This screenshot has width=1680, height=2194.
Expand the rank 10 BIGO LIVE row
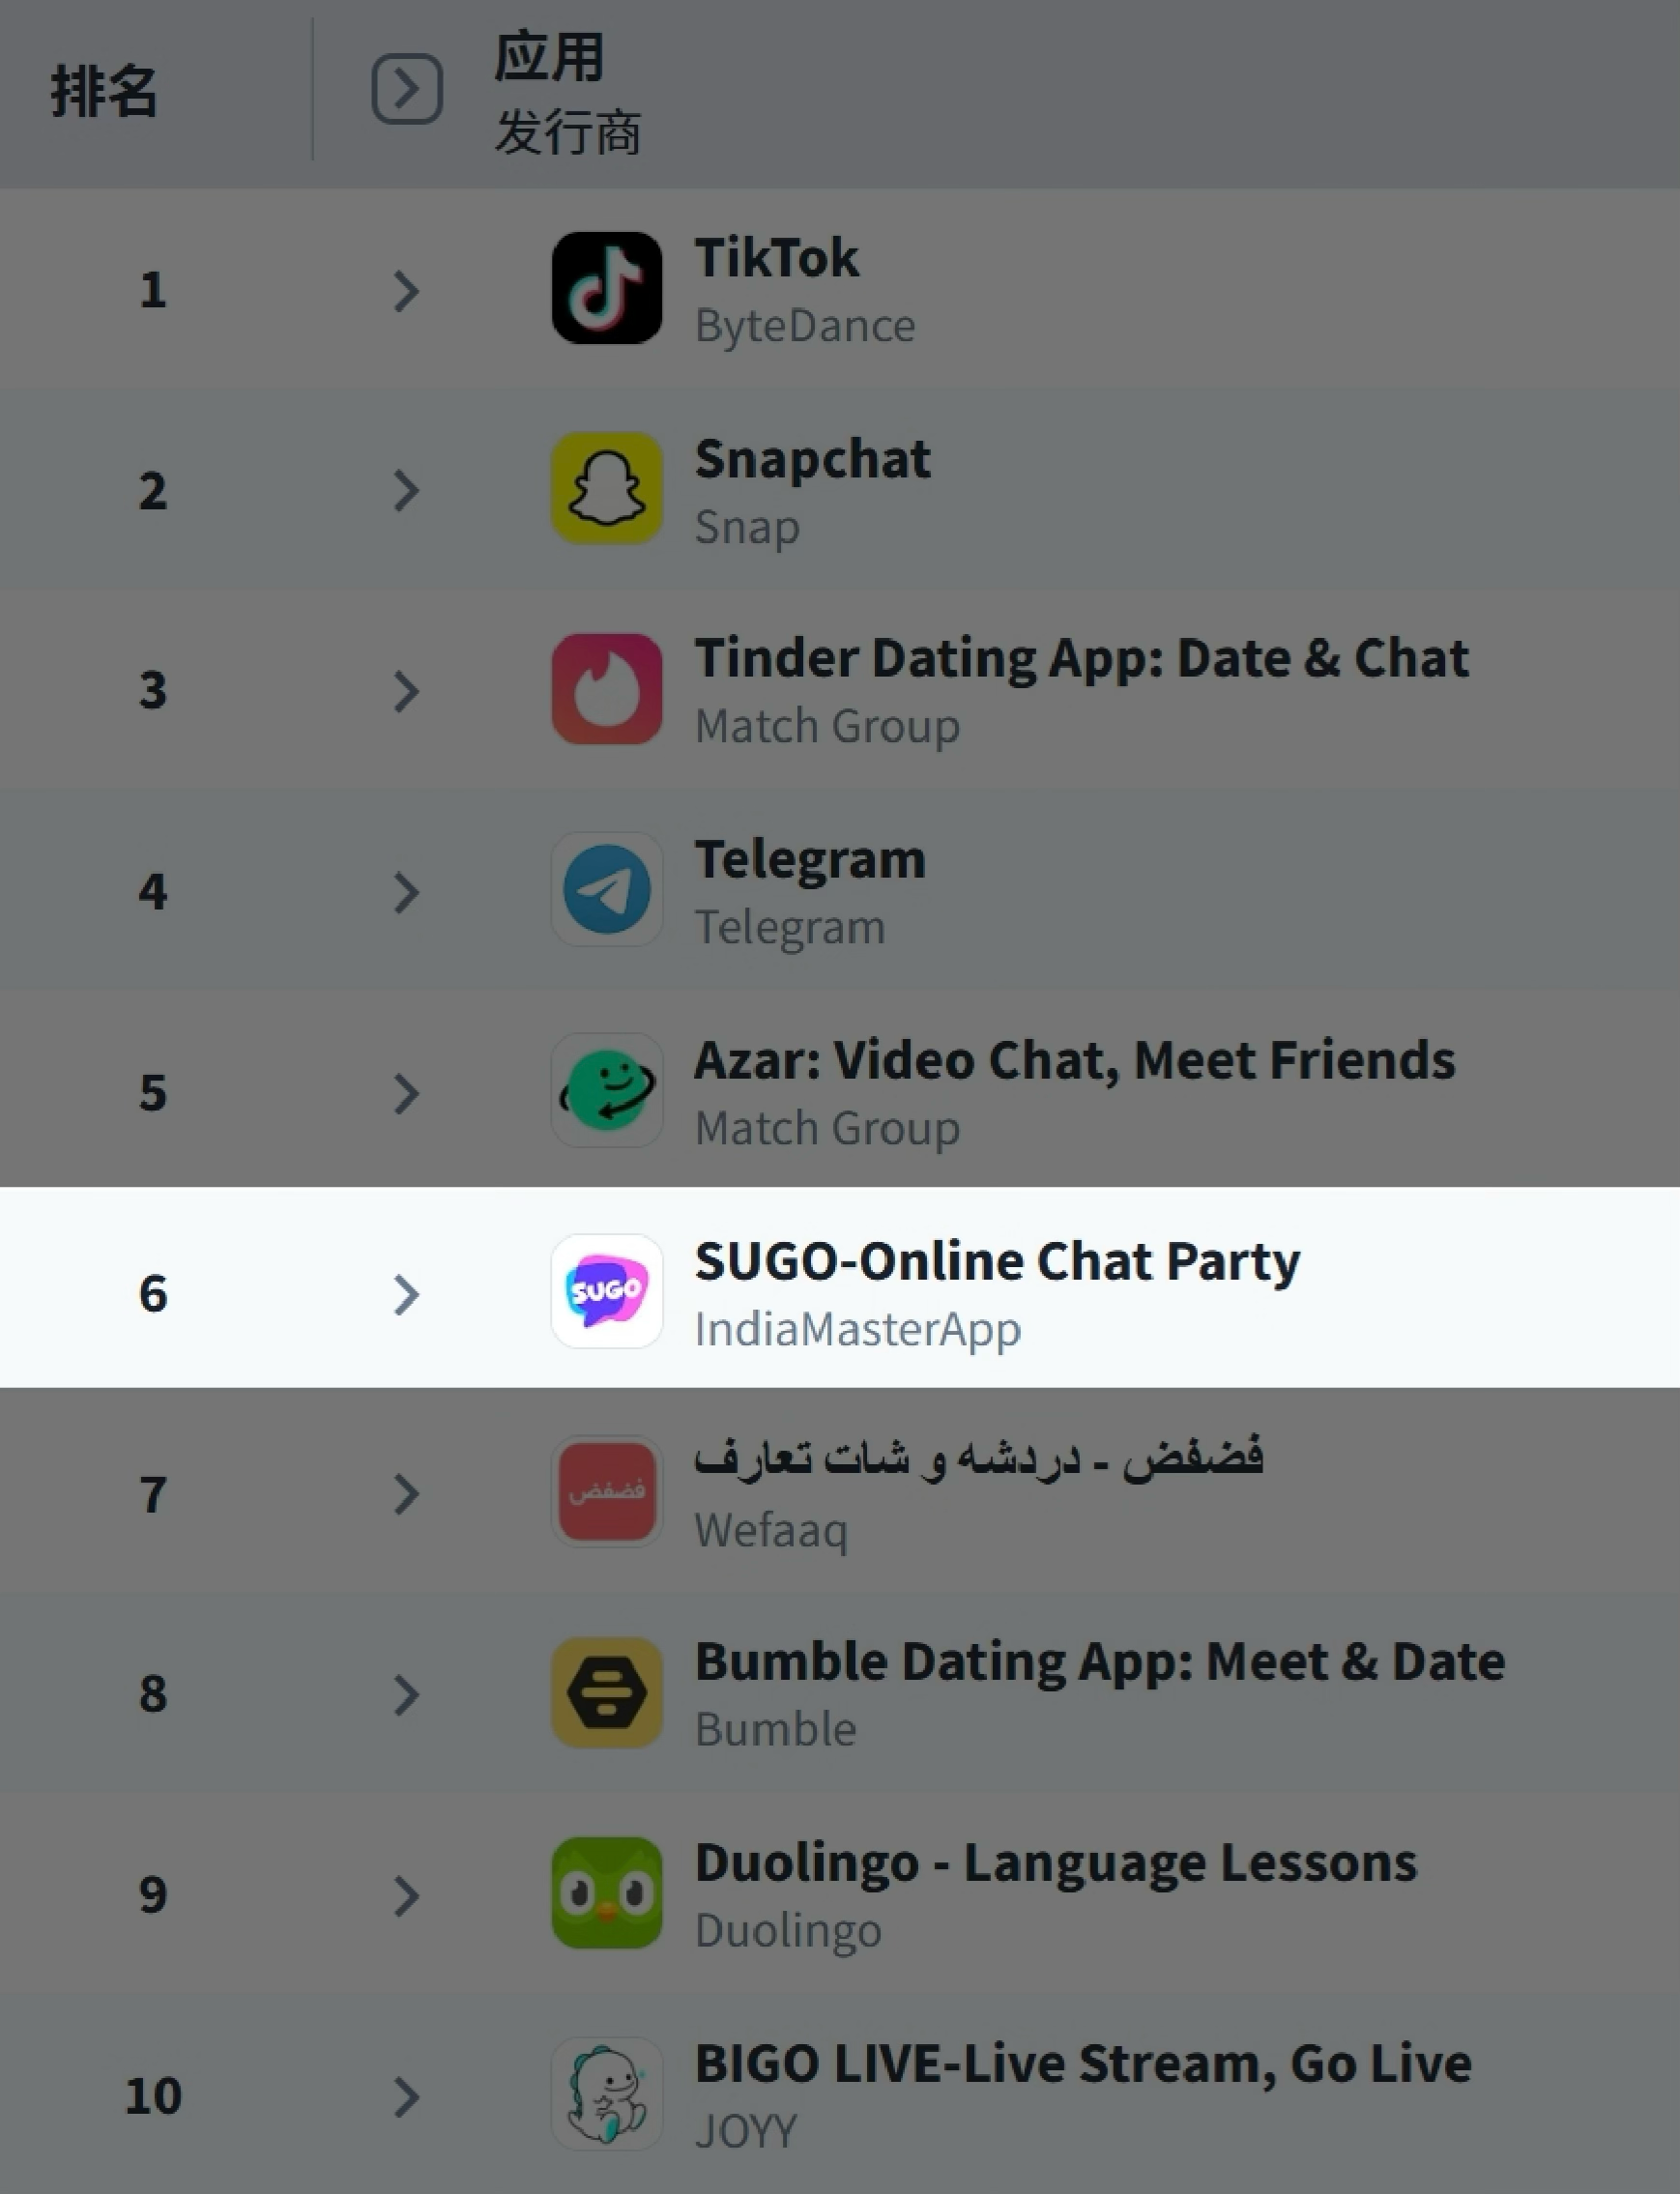click(405, 2097)
